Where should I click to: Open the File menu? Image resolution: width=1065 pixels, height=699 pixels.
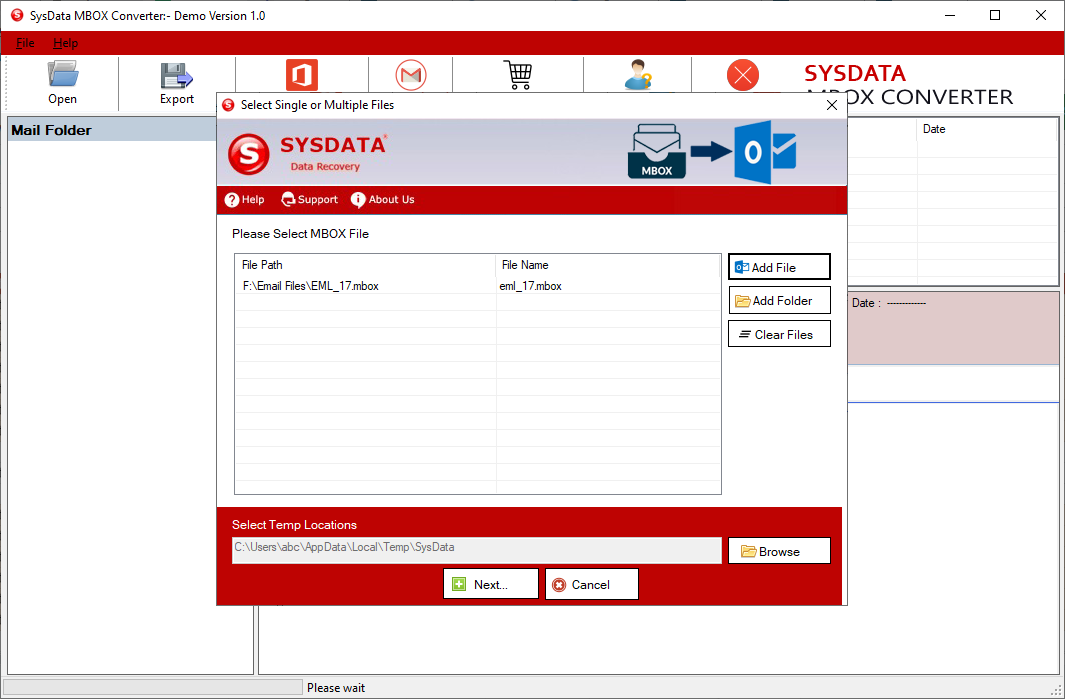pos(25,43)
